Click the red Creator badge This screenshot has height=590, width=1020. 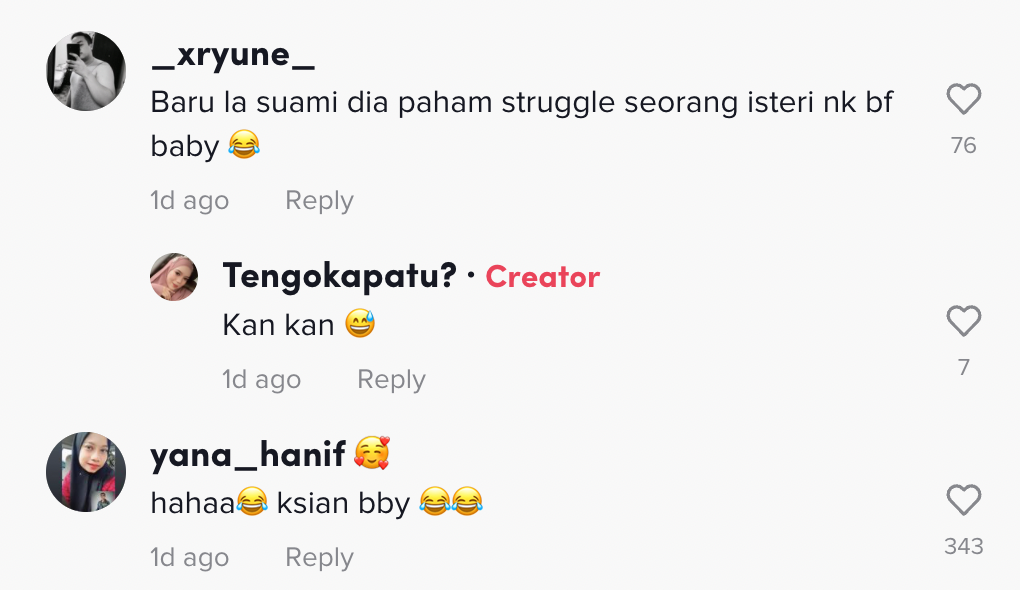point(542,277)
